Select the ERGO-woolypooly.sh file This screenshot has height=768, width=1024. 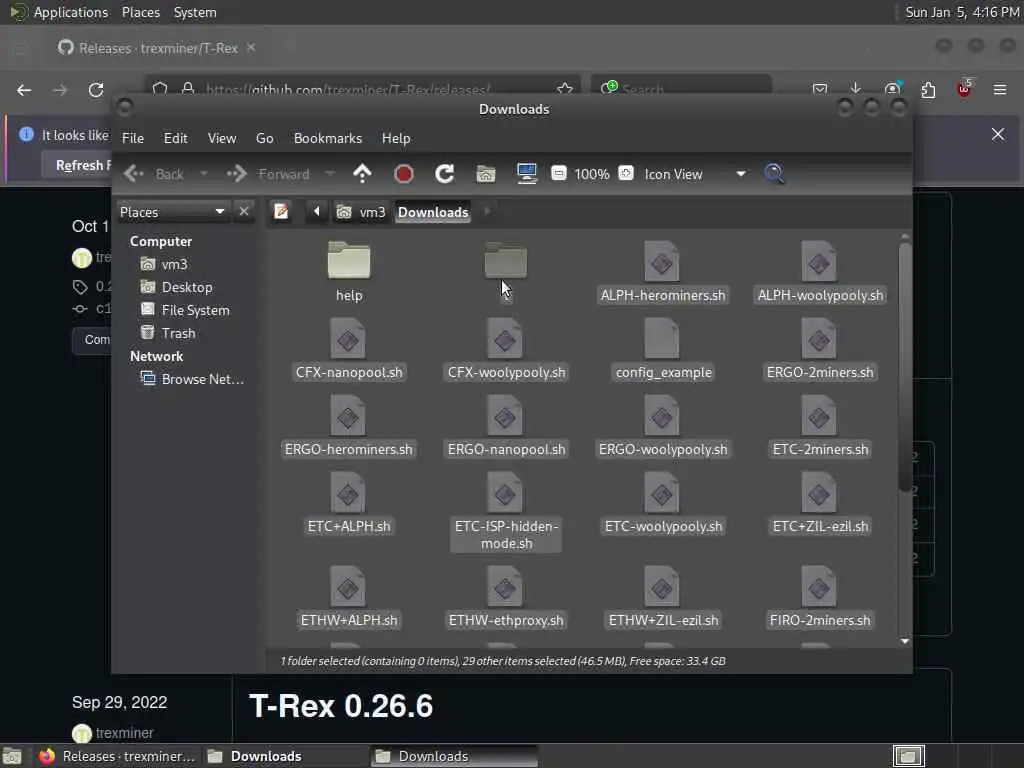663,426
